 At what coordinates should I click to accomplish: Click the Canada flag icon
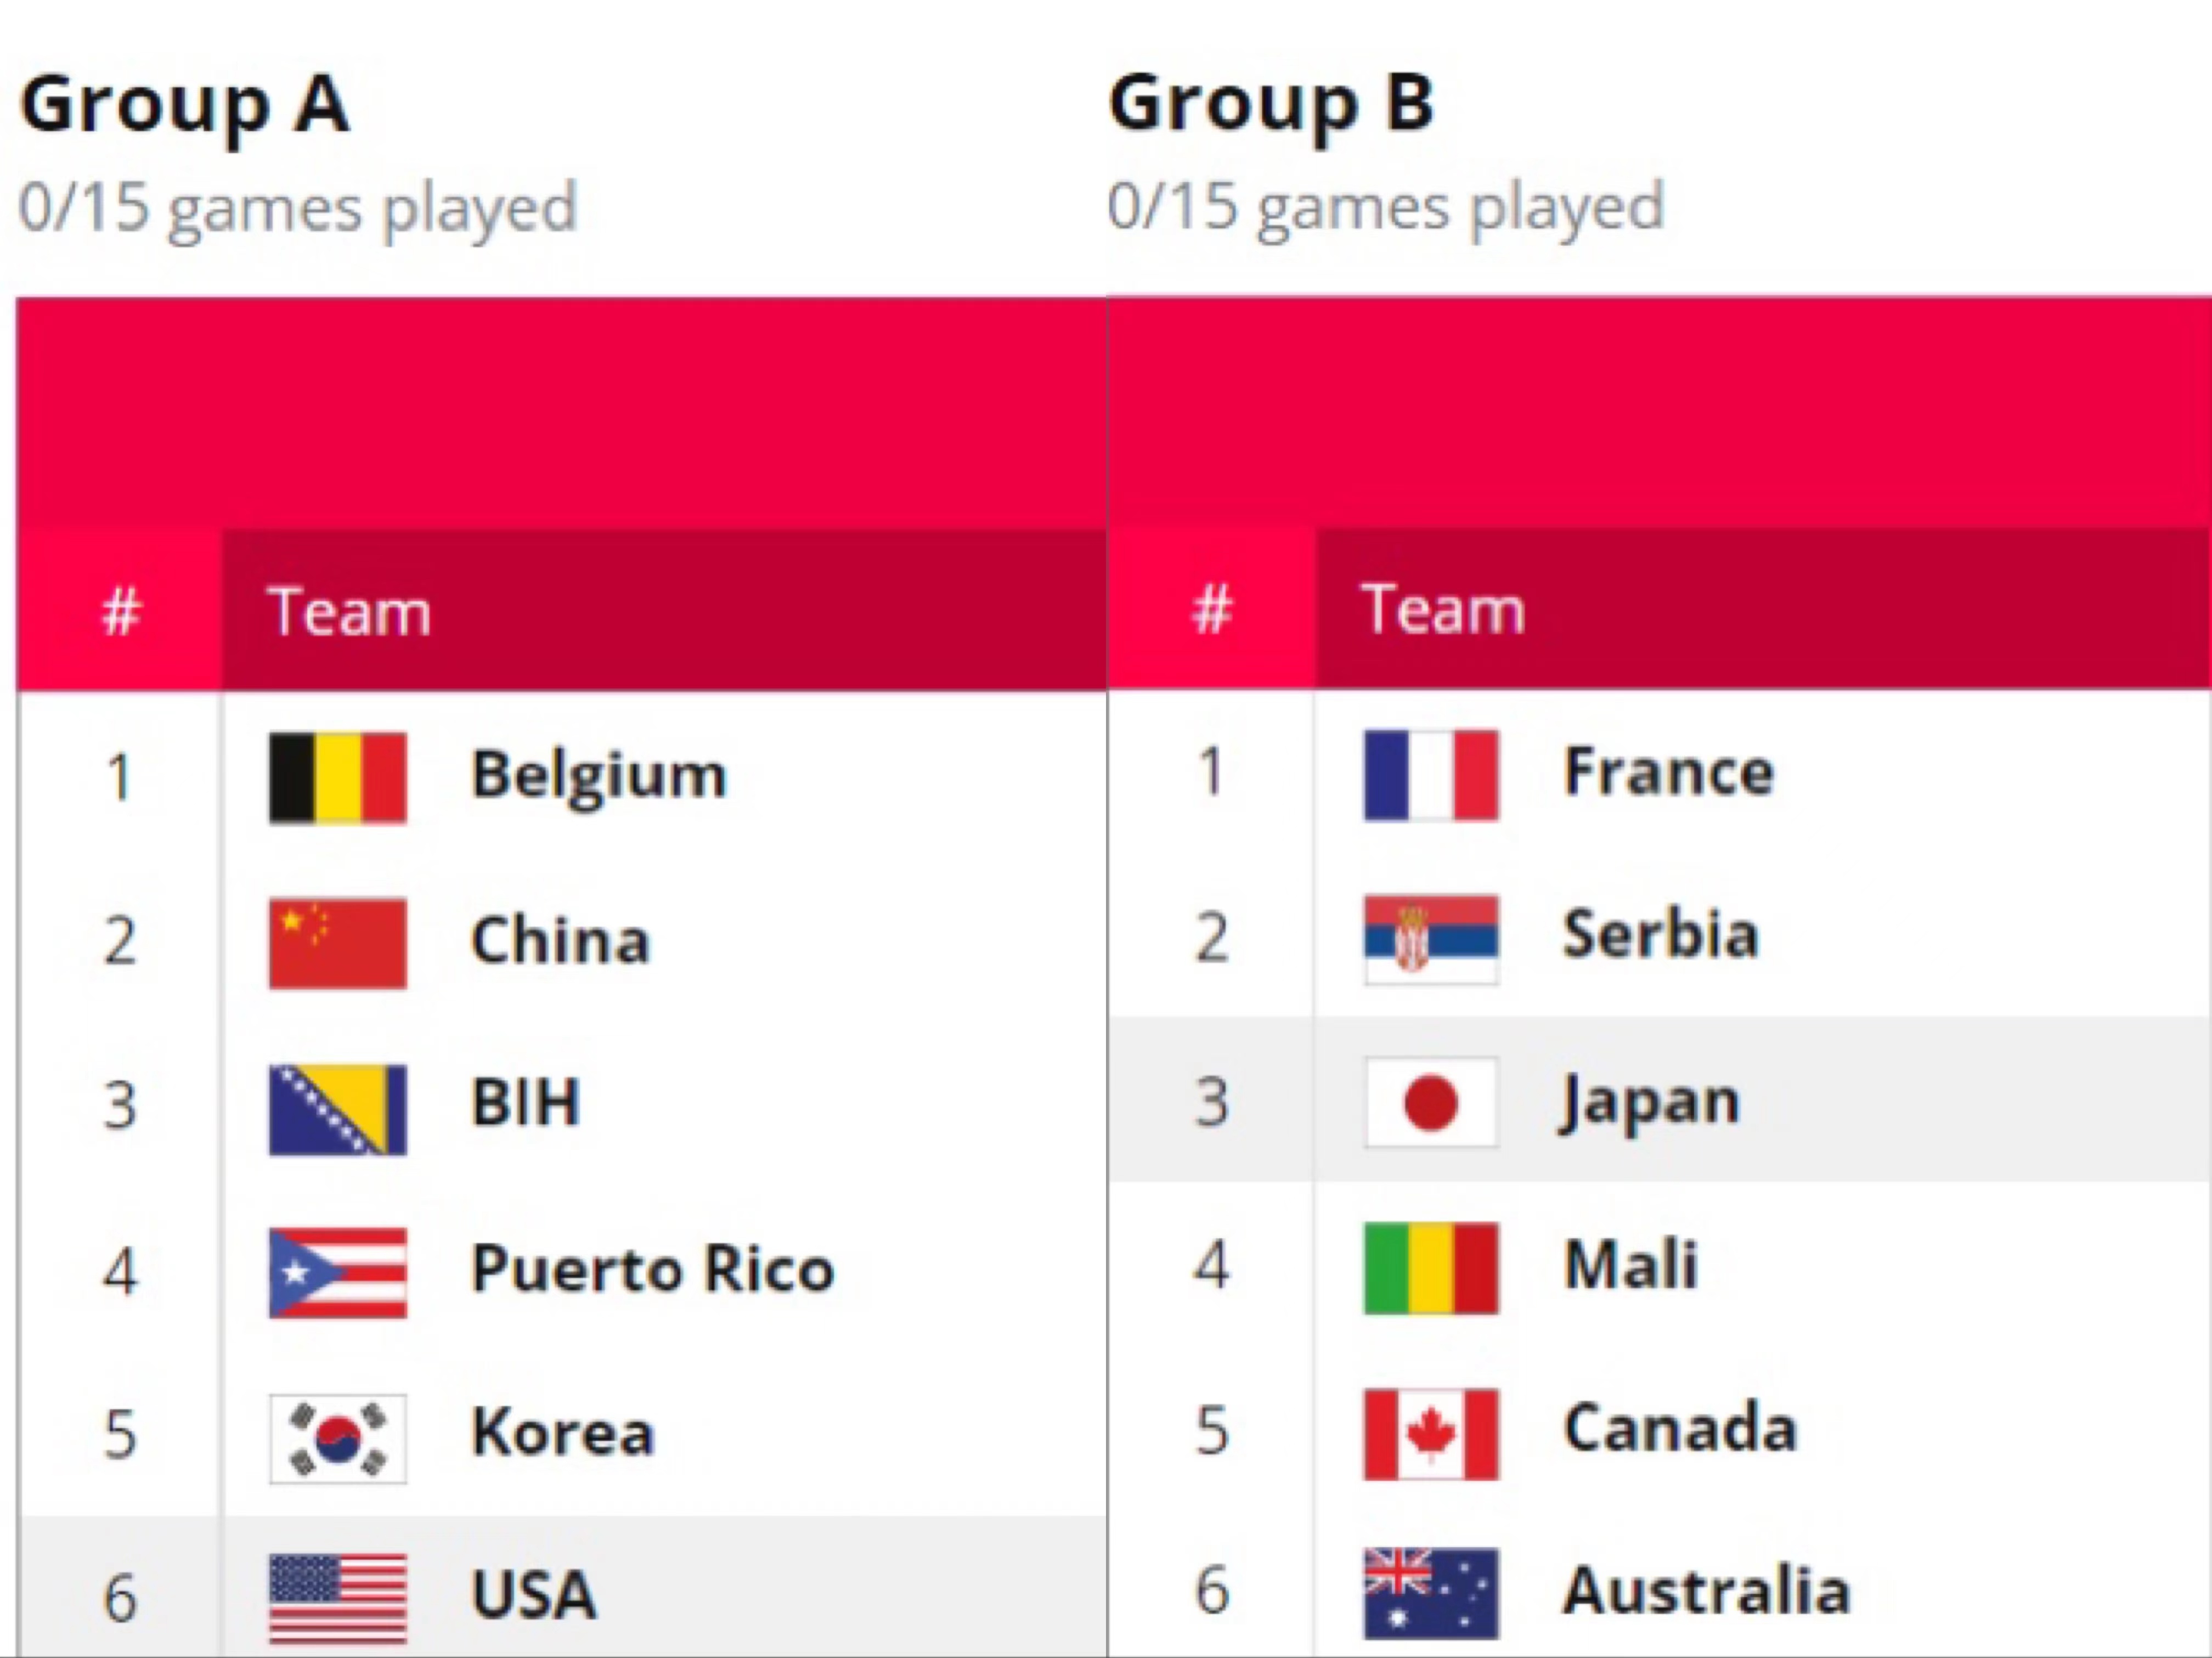(x=1431, y=1433)
